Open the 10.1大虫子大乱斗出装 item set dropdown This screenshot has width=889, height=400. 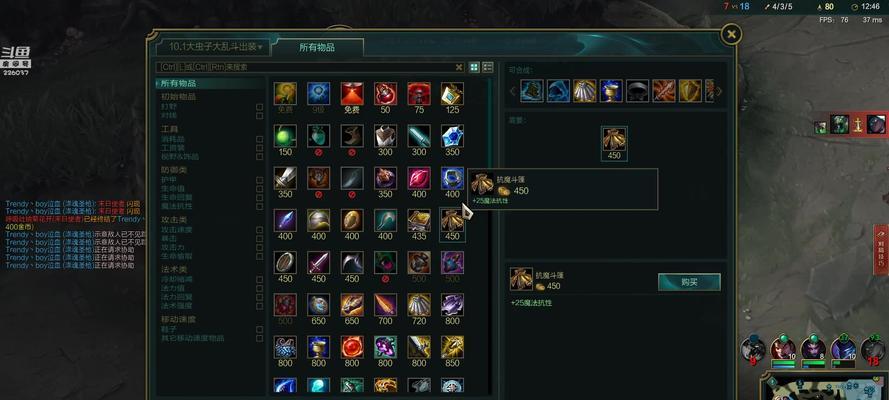(x=211, y=46)
